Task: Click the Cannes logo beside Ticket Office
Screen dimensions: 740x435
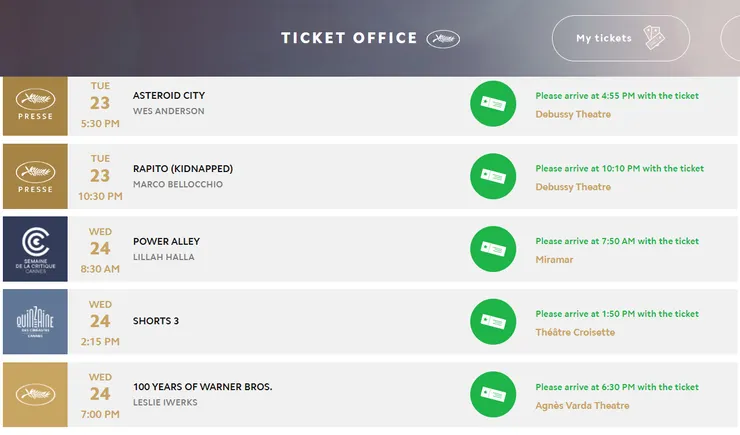Action: click(443, 39)
